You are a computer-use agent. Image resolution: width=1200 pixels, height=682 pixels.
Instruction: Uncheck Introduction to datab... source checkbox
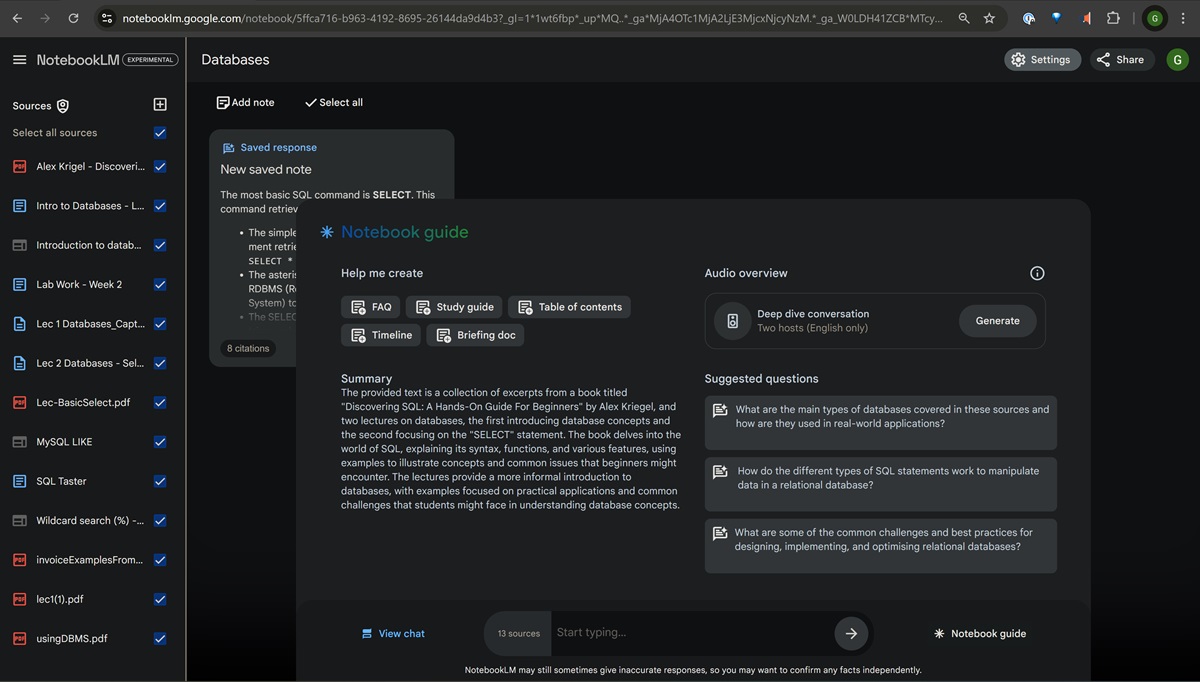tap(160, 245)
